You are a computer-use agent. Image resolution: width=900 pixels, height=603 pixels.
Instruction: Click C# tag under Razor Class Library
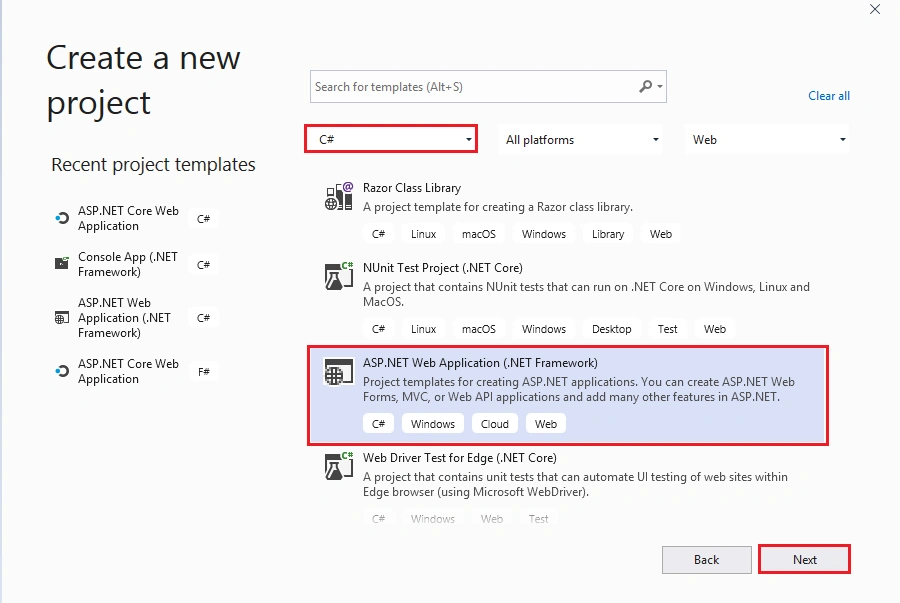point(378,234)
